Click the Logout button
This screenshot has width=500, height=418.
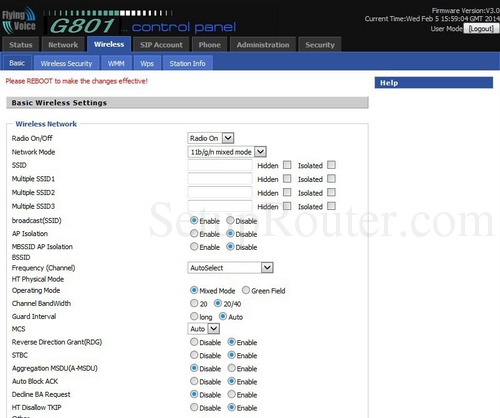(481, 29)
